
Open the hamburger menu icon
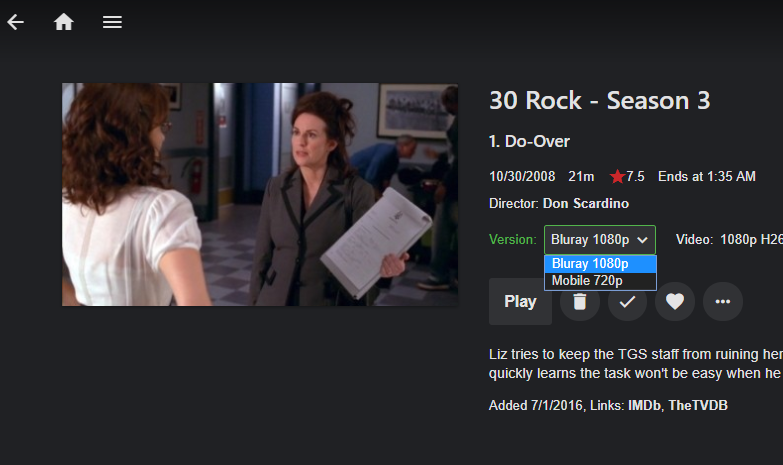pyautogui.click(x=112, y=22)
